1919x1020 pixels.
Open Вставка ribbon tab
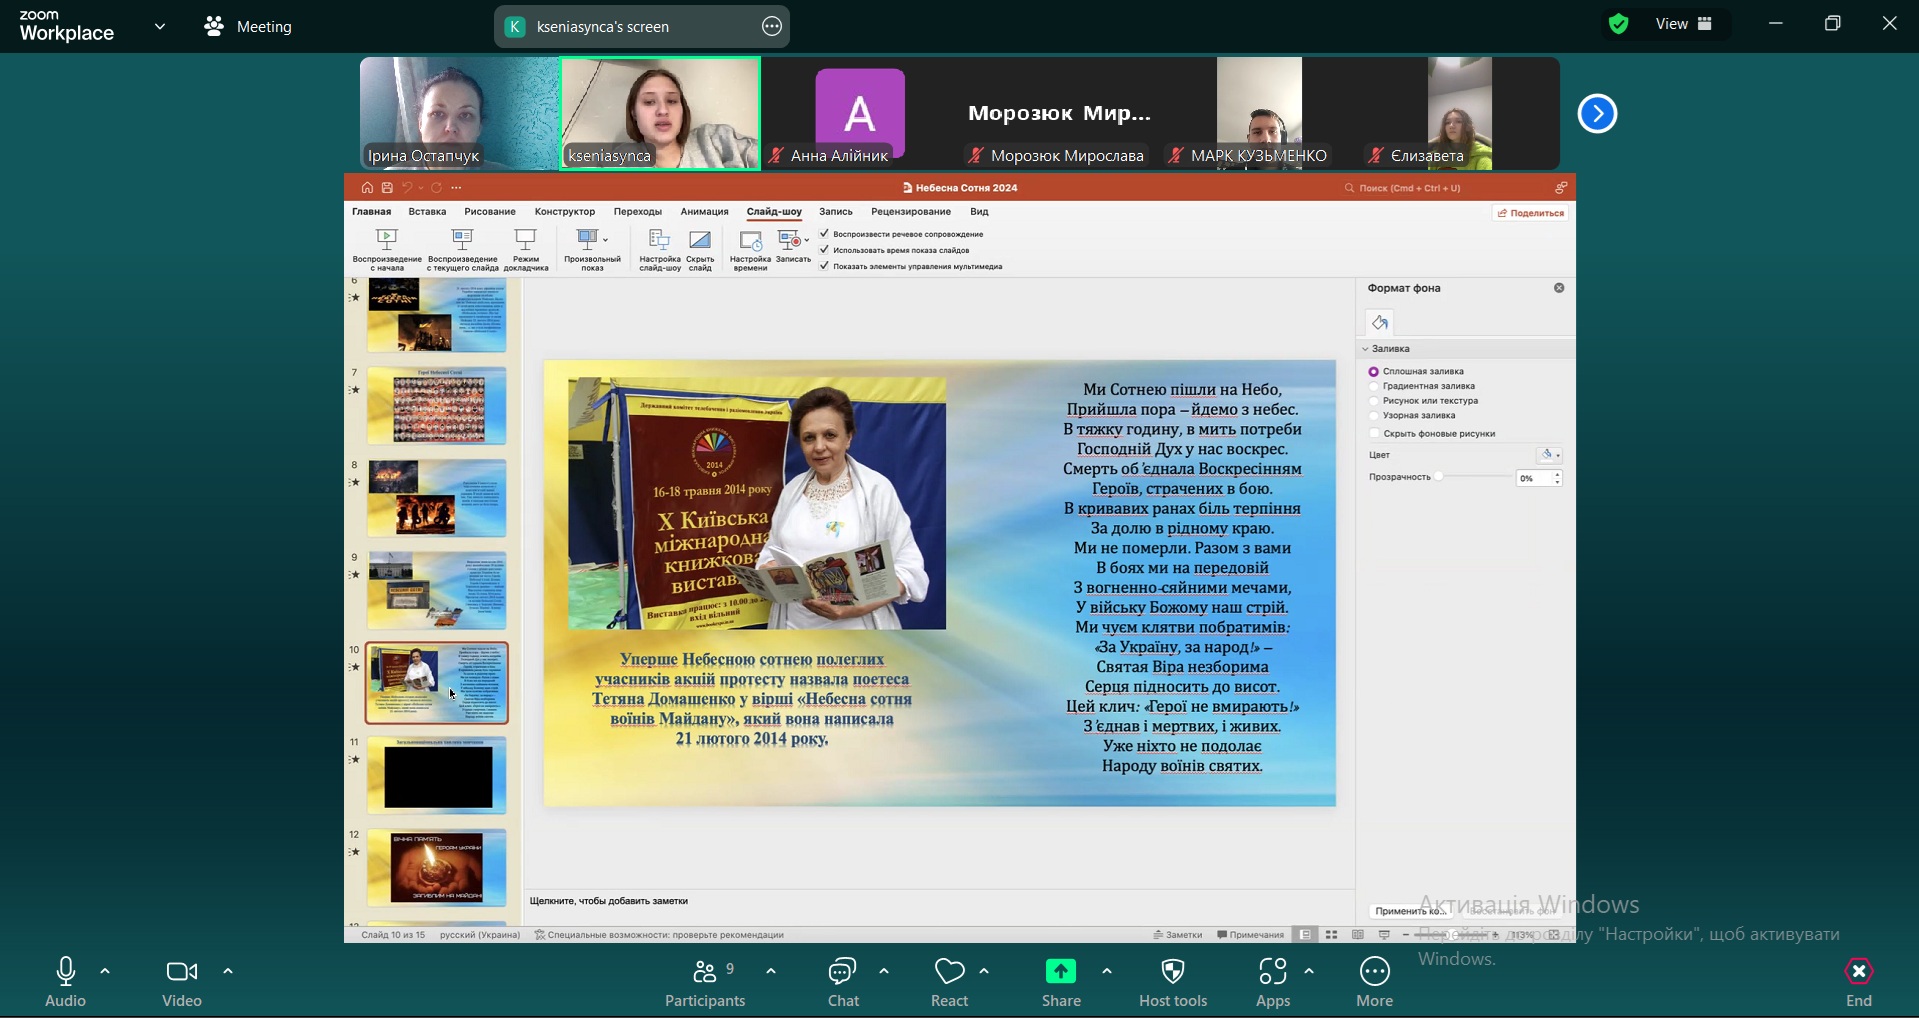coord(427,212)
